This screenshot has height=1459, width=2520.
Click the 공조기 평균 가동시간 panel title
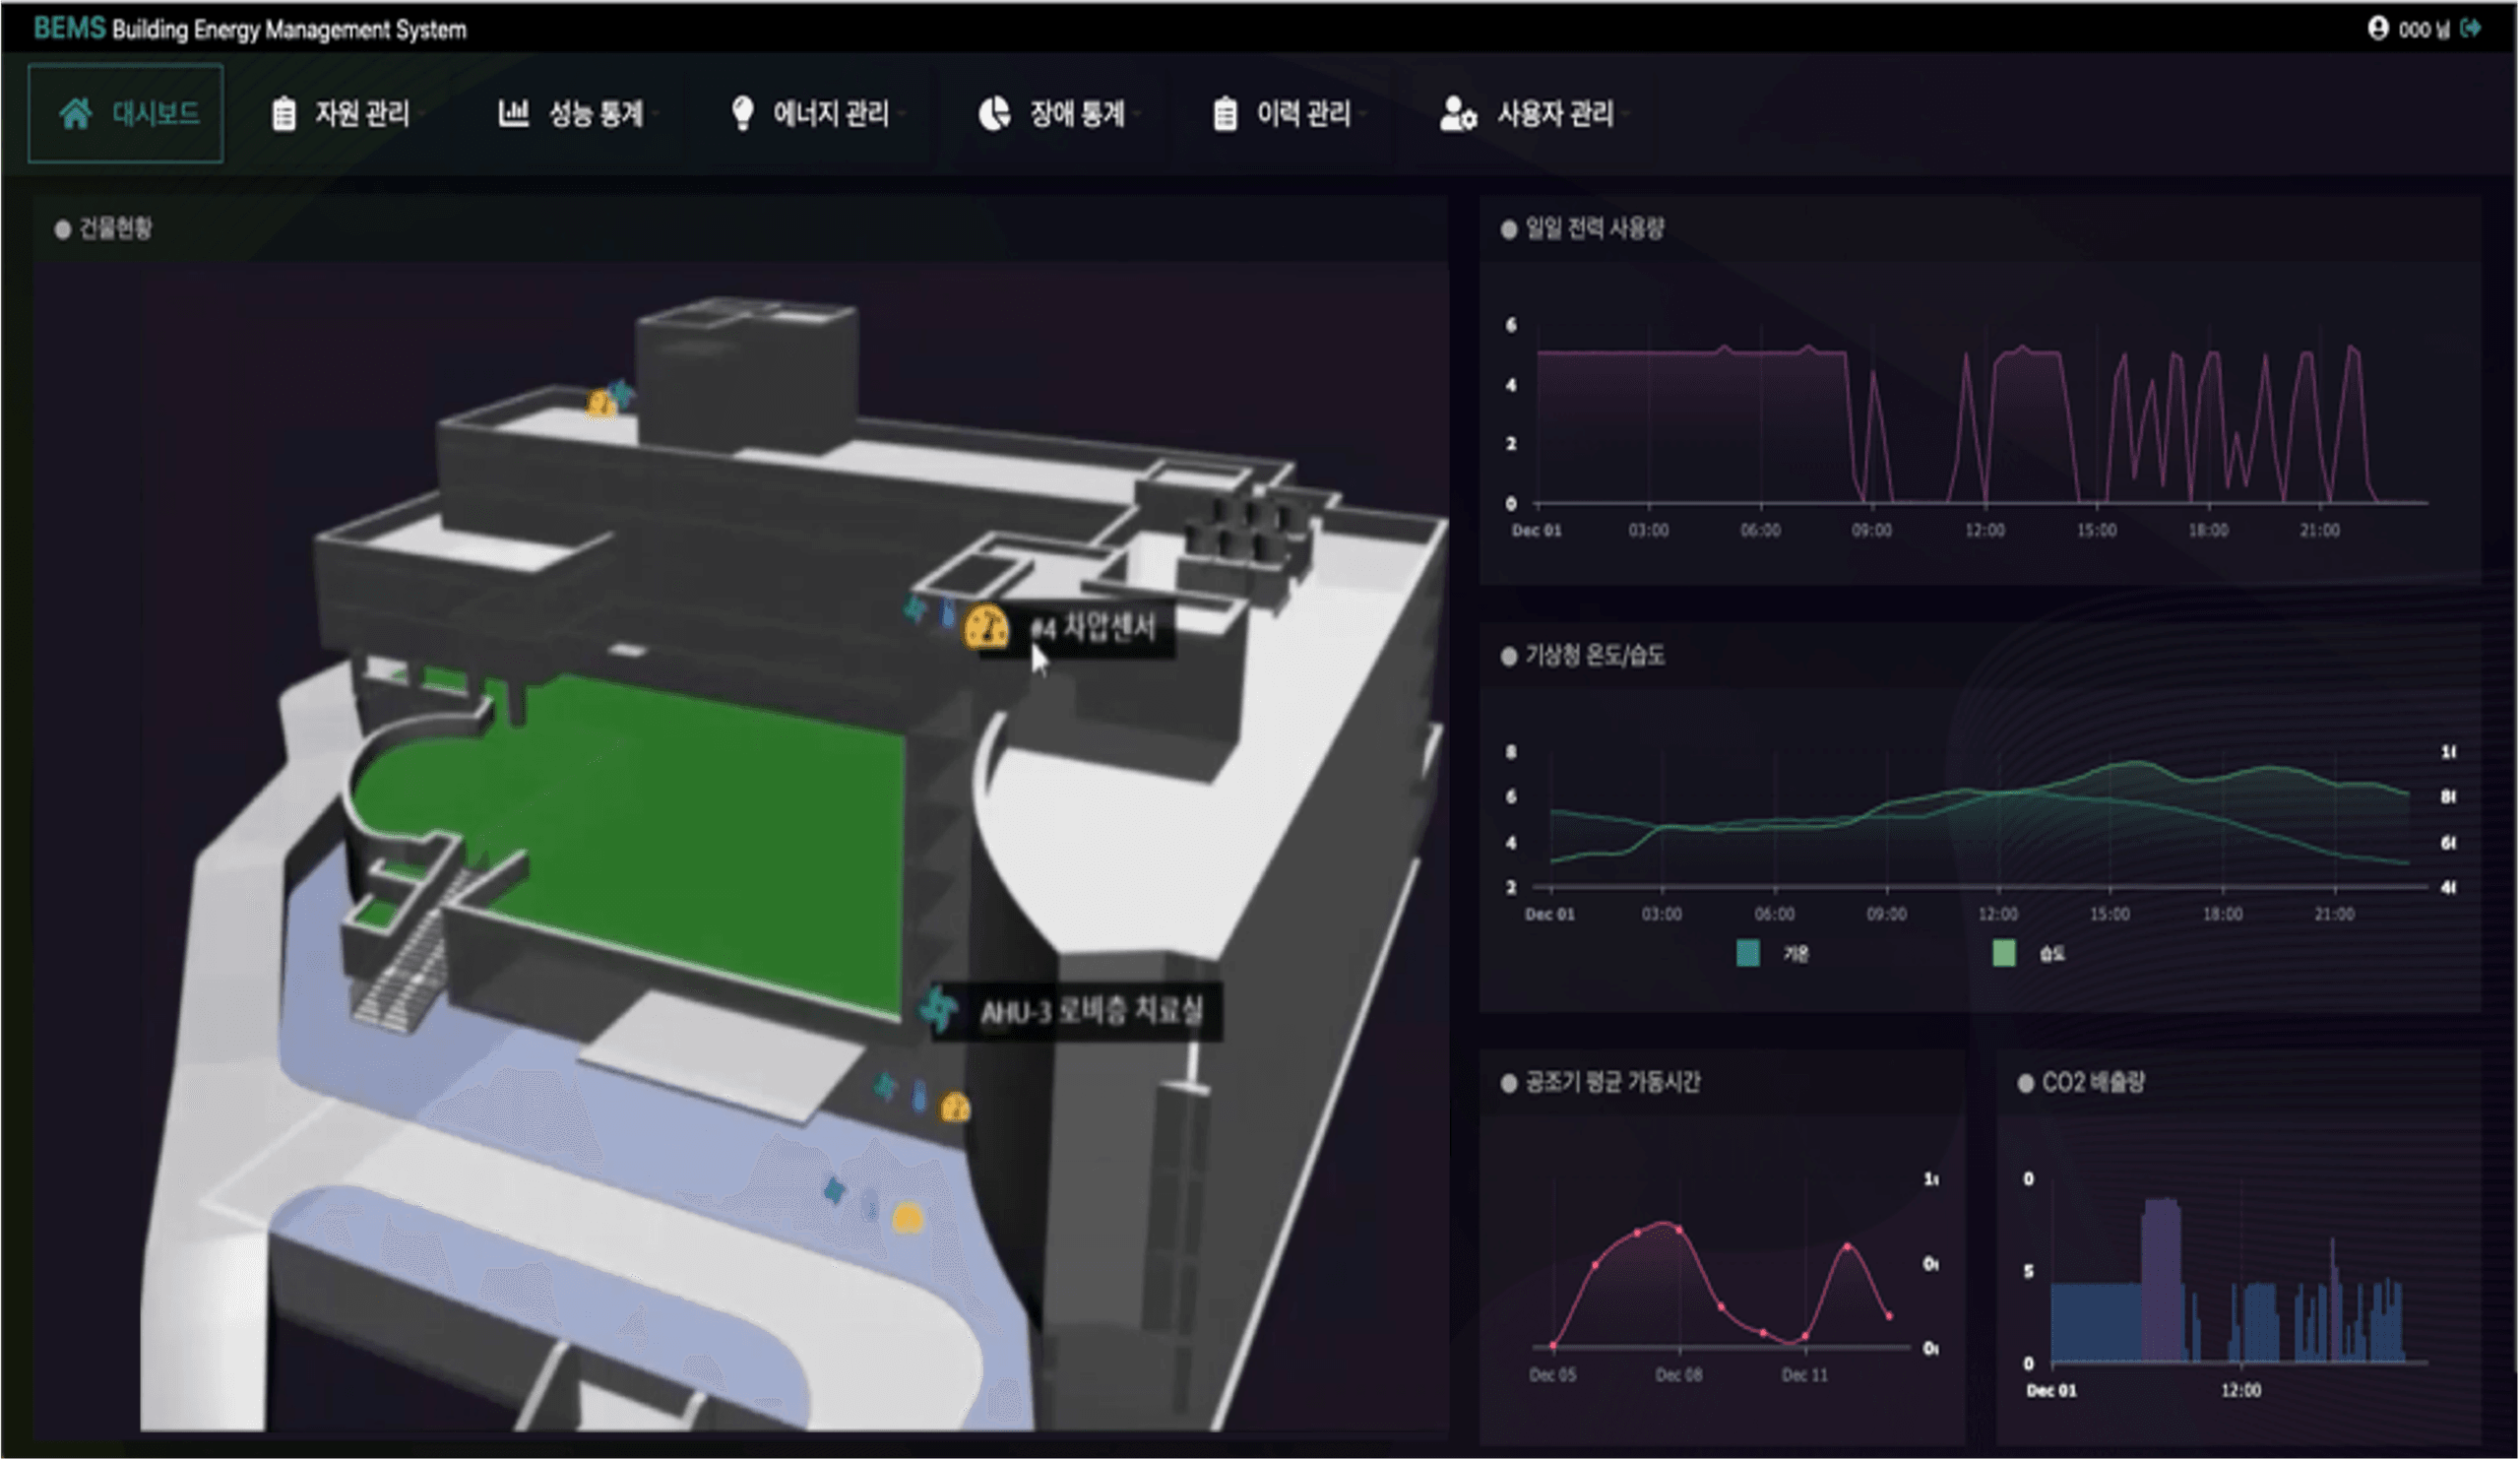point(1612,1082)
